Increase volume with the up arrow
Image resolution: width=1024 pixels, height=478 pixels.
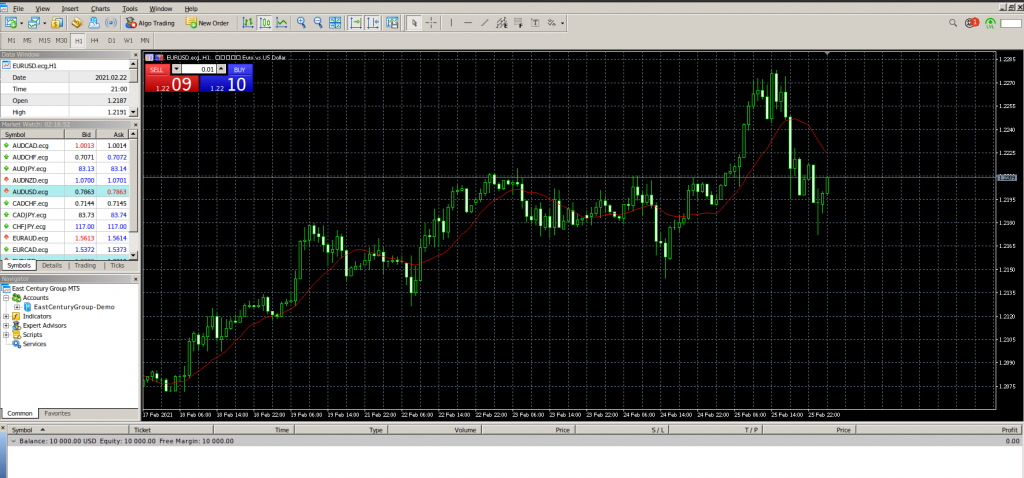[221, 69]
